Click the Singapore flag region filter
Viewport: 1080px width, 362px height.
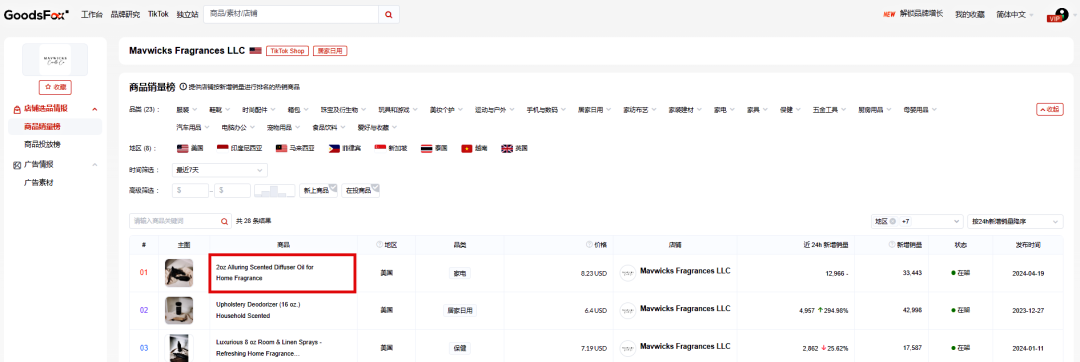[x=380, y=148]
